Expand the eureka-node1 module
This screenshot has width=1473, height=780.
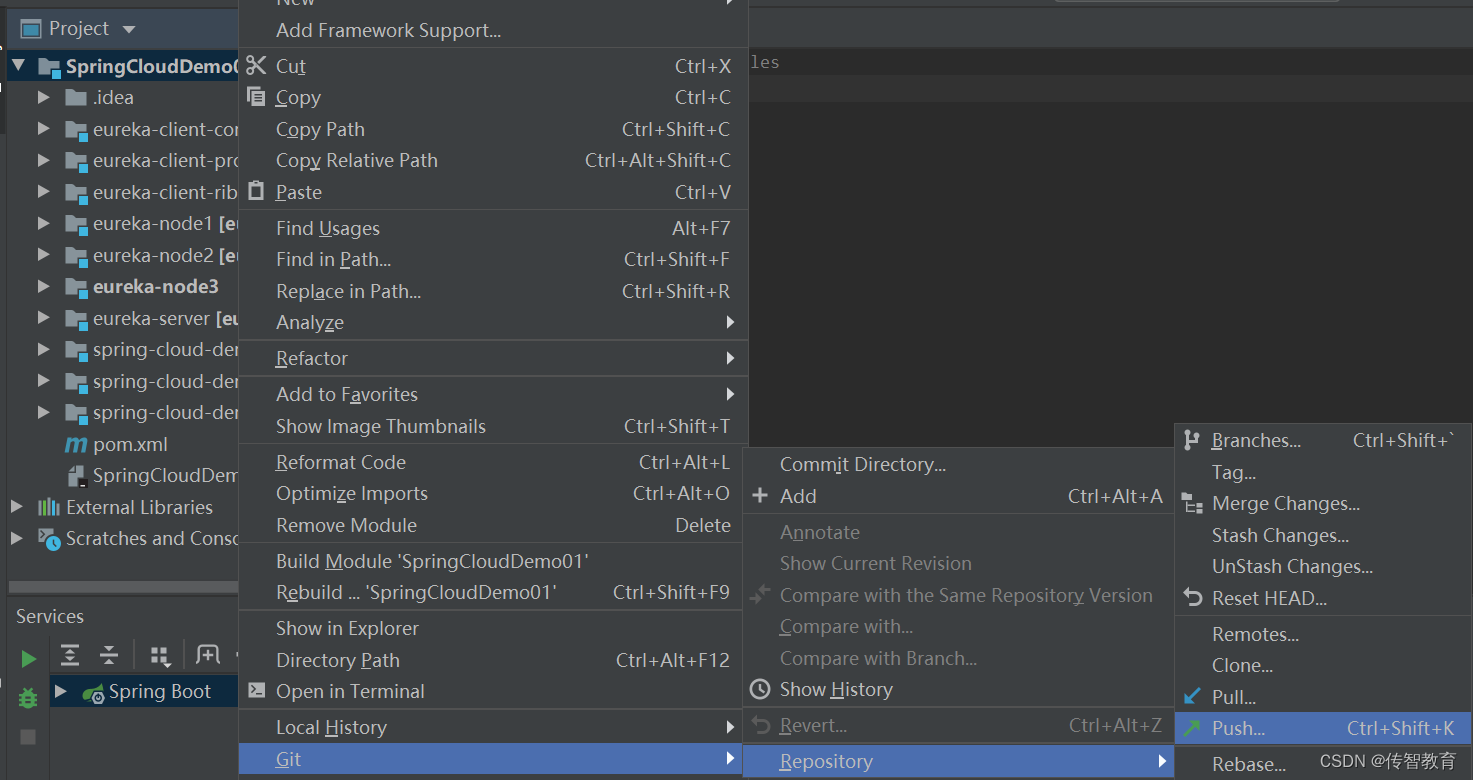[x=43, y=223]
